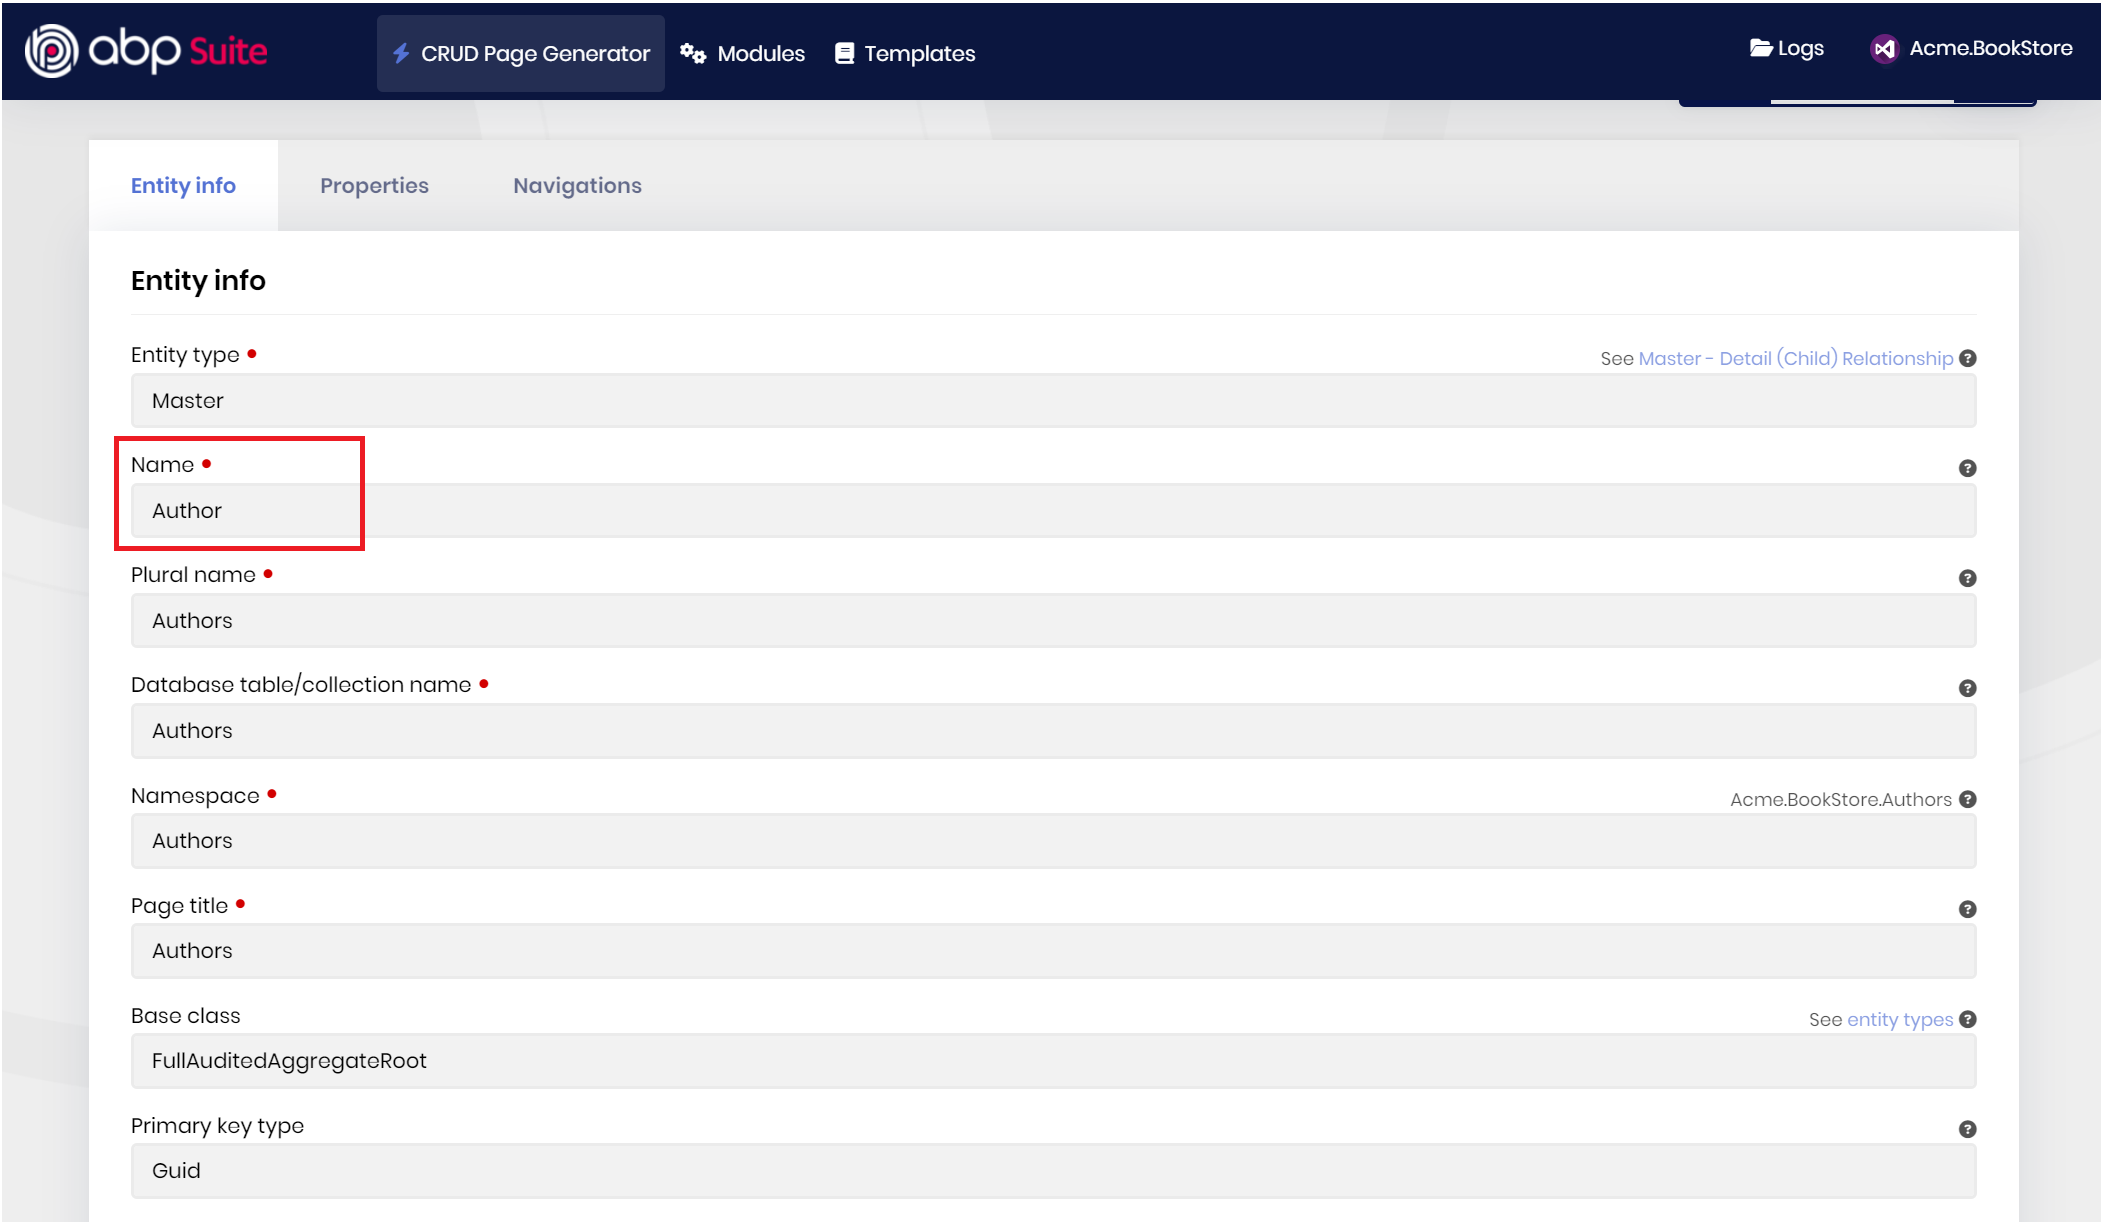This screenshot has height=1222, width=2101.
Task: Click help icon for Page title
Action: click(1967, 909)
